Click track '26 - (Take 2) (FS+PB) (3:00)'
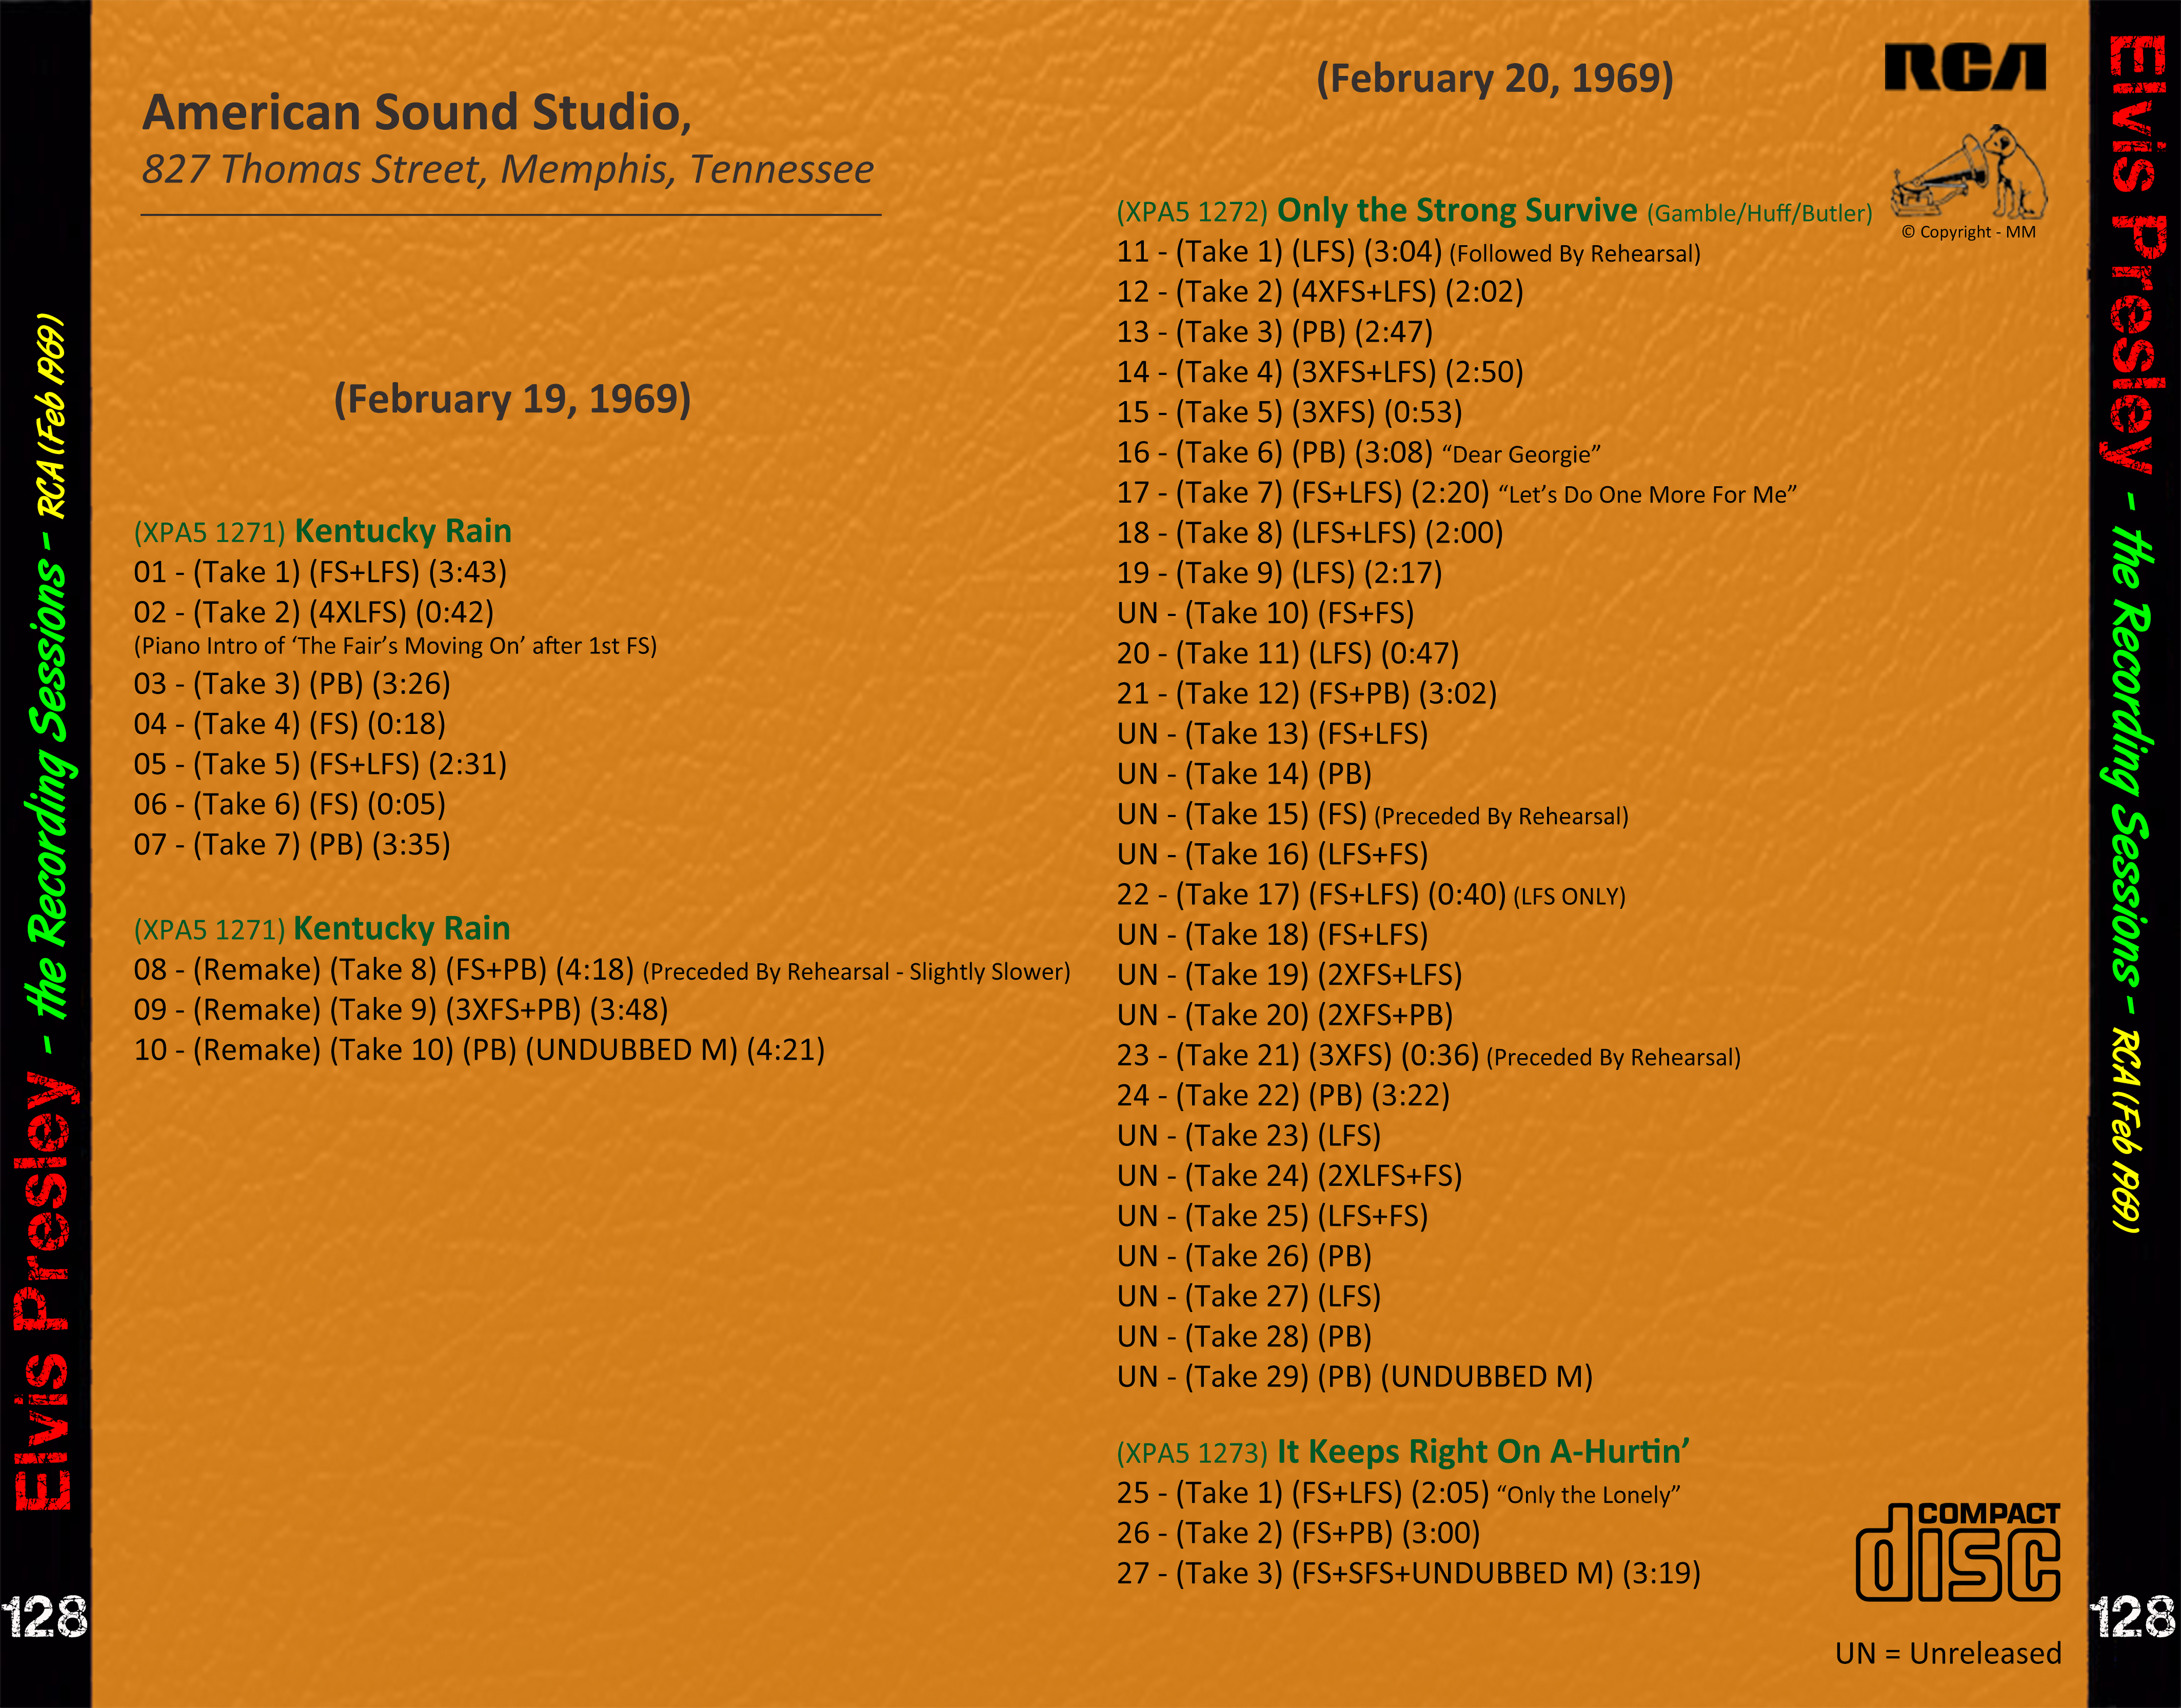The height and width of the screenshot is (1708, 2181). [1299, 1533]
